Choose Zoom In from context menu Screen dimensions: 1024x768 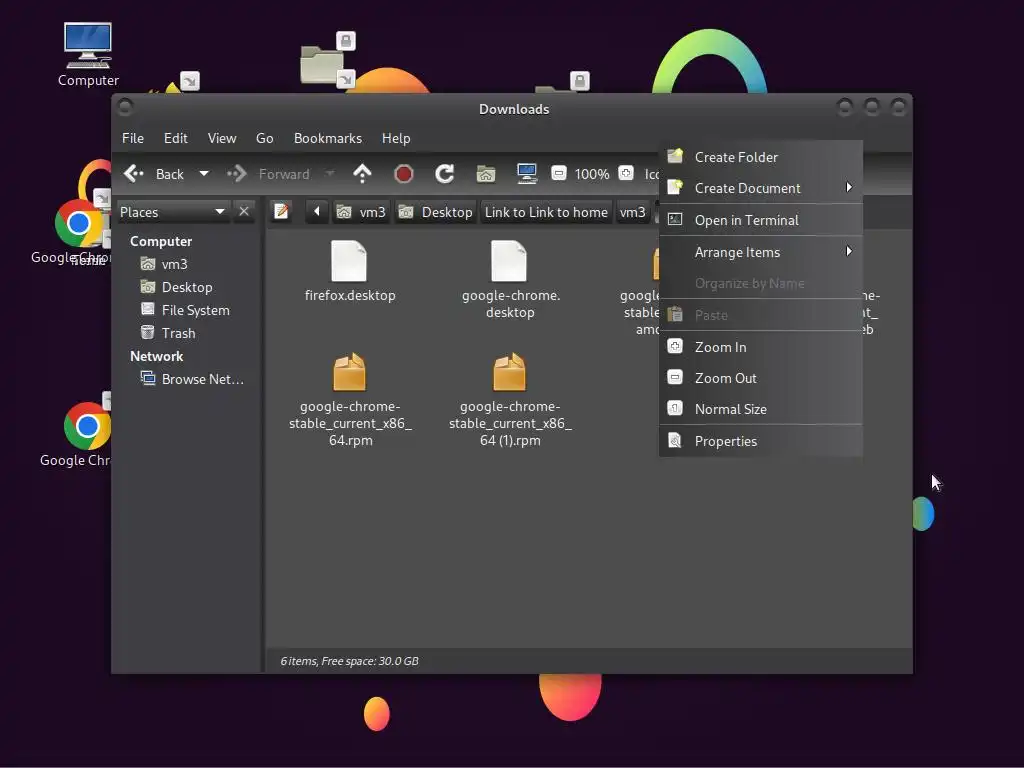[761, 347]
